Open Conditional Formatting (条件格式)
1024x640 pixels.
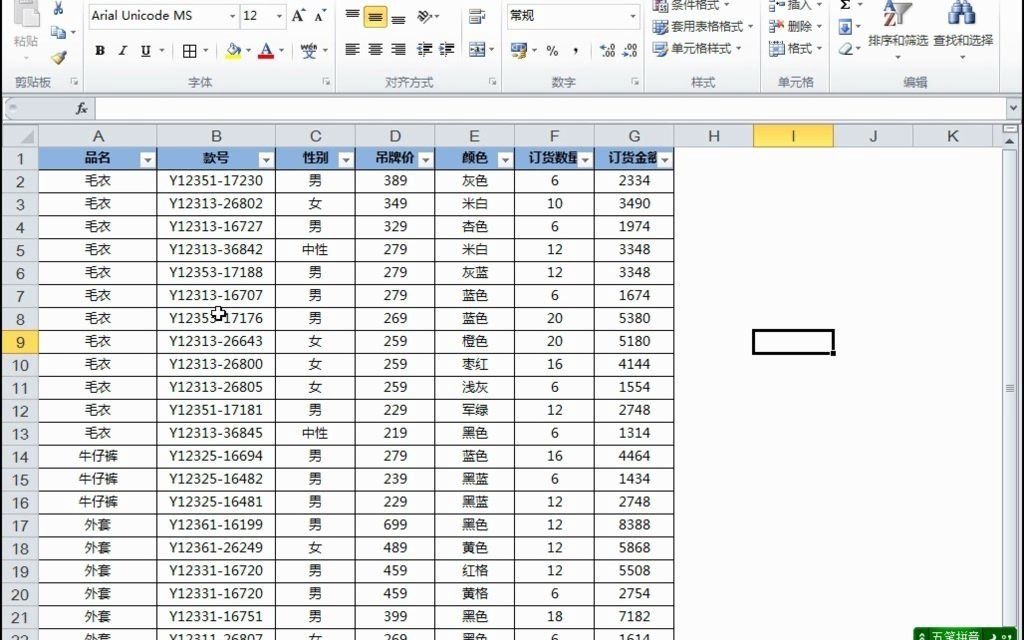pyautogui.click(x=694, y=8)
